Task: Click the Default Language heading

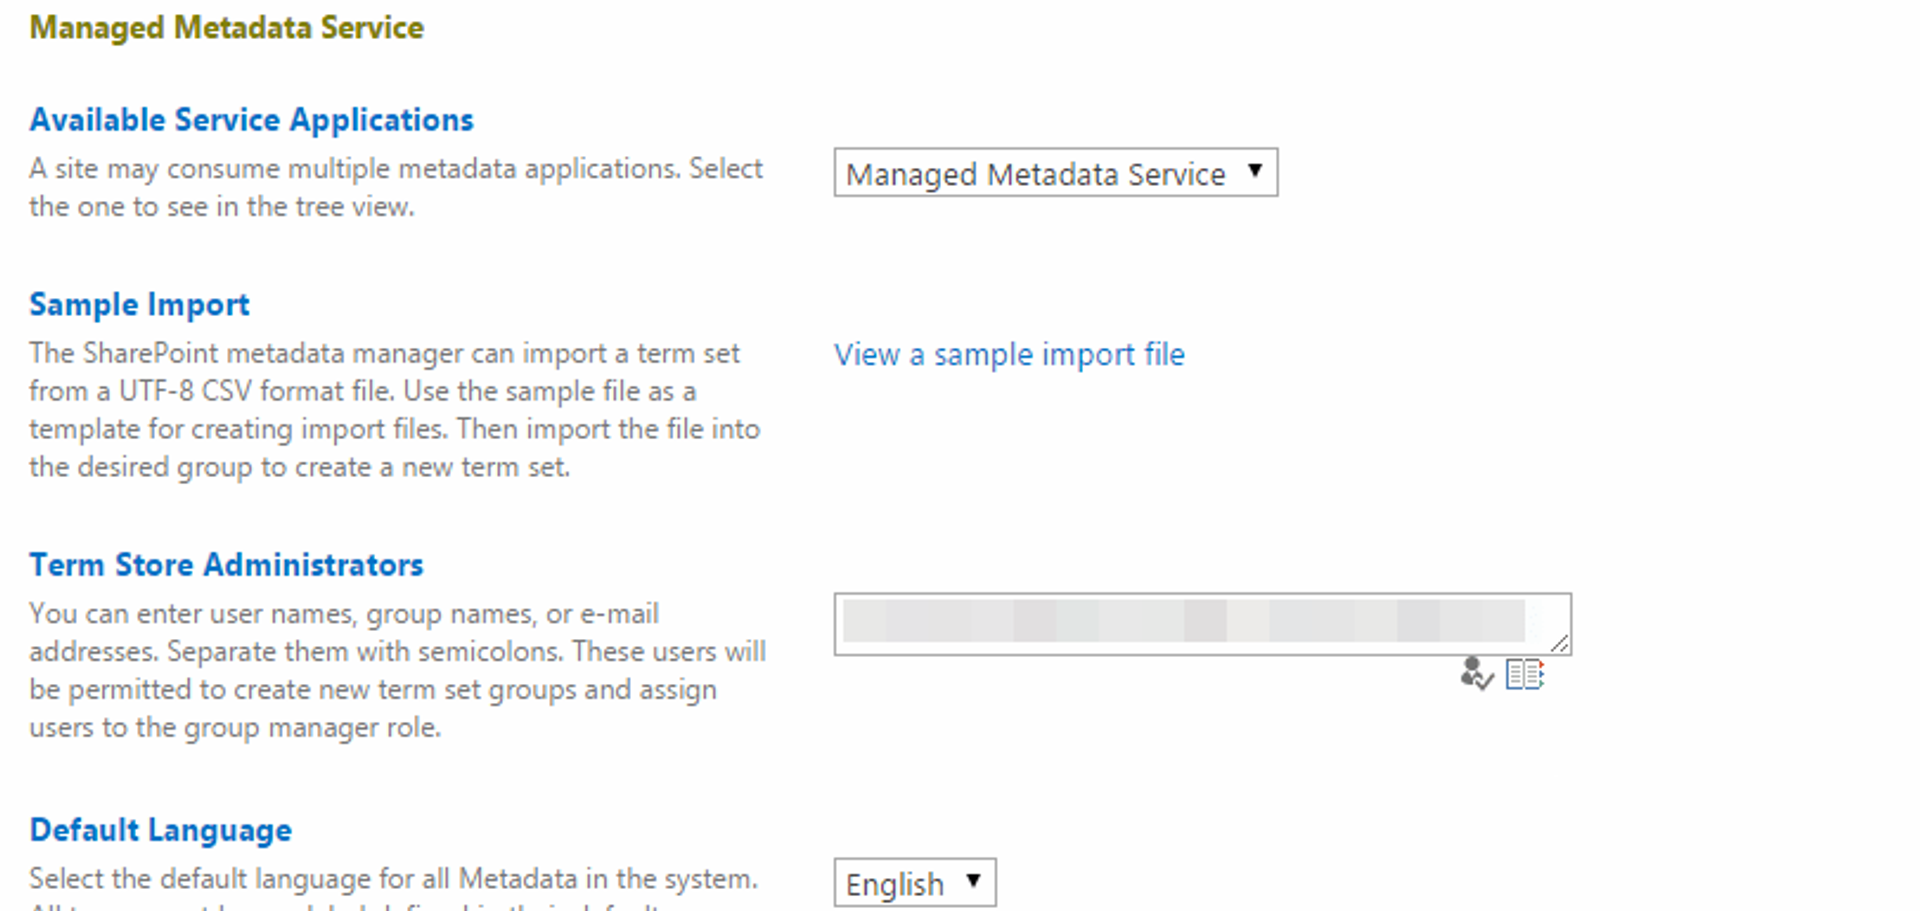Action: click(160, 829)
